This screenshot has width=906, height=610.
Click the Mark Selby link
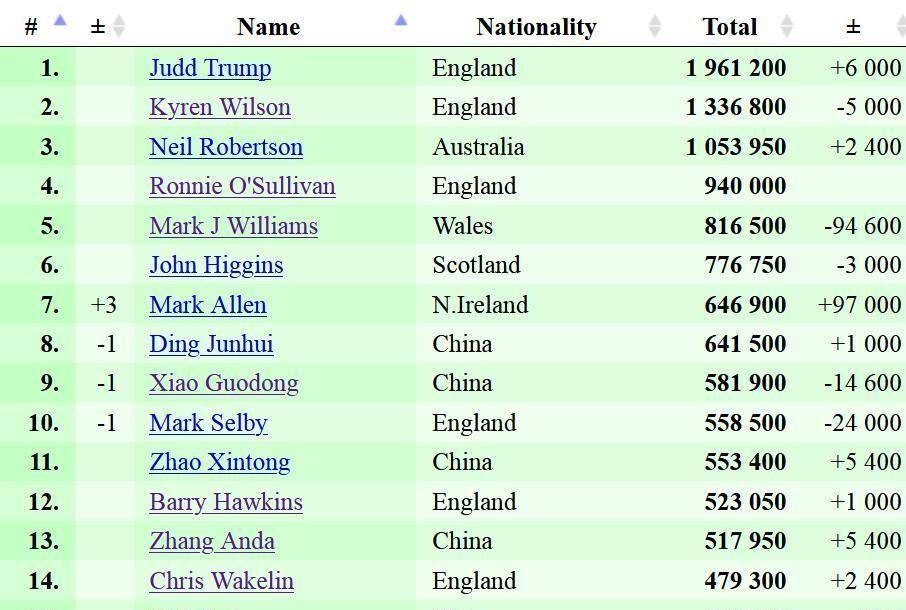(208, 423)
